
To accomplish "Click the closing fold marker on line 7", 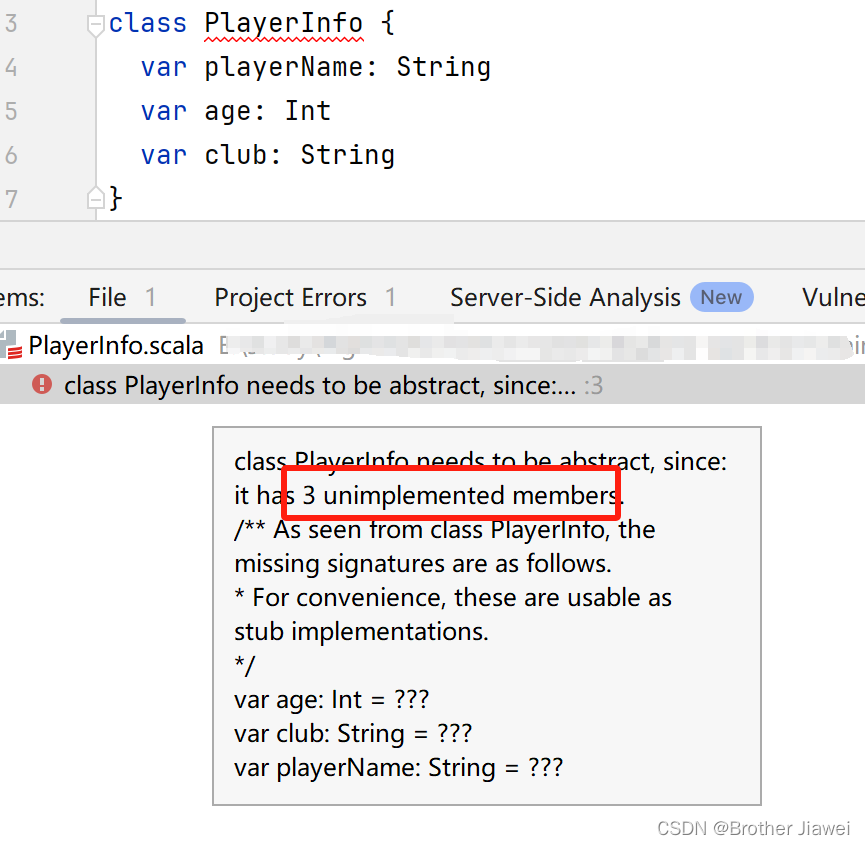I will coord(95,198).
